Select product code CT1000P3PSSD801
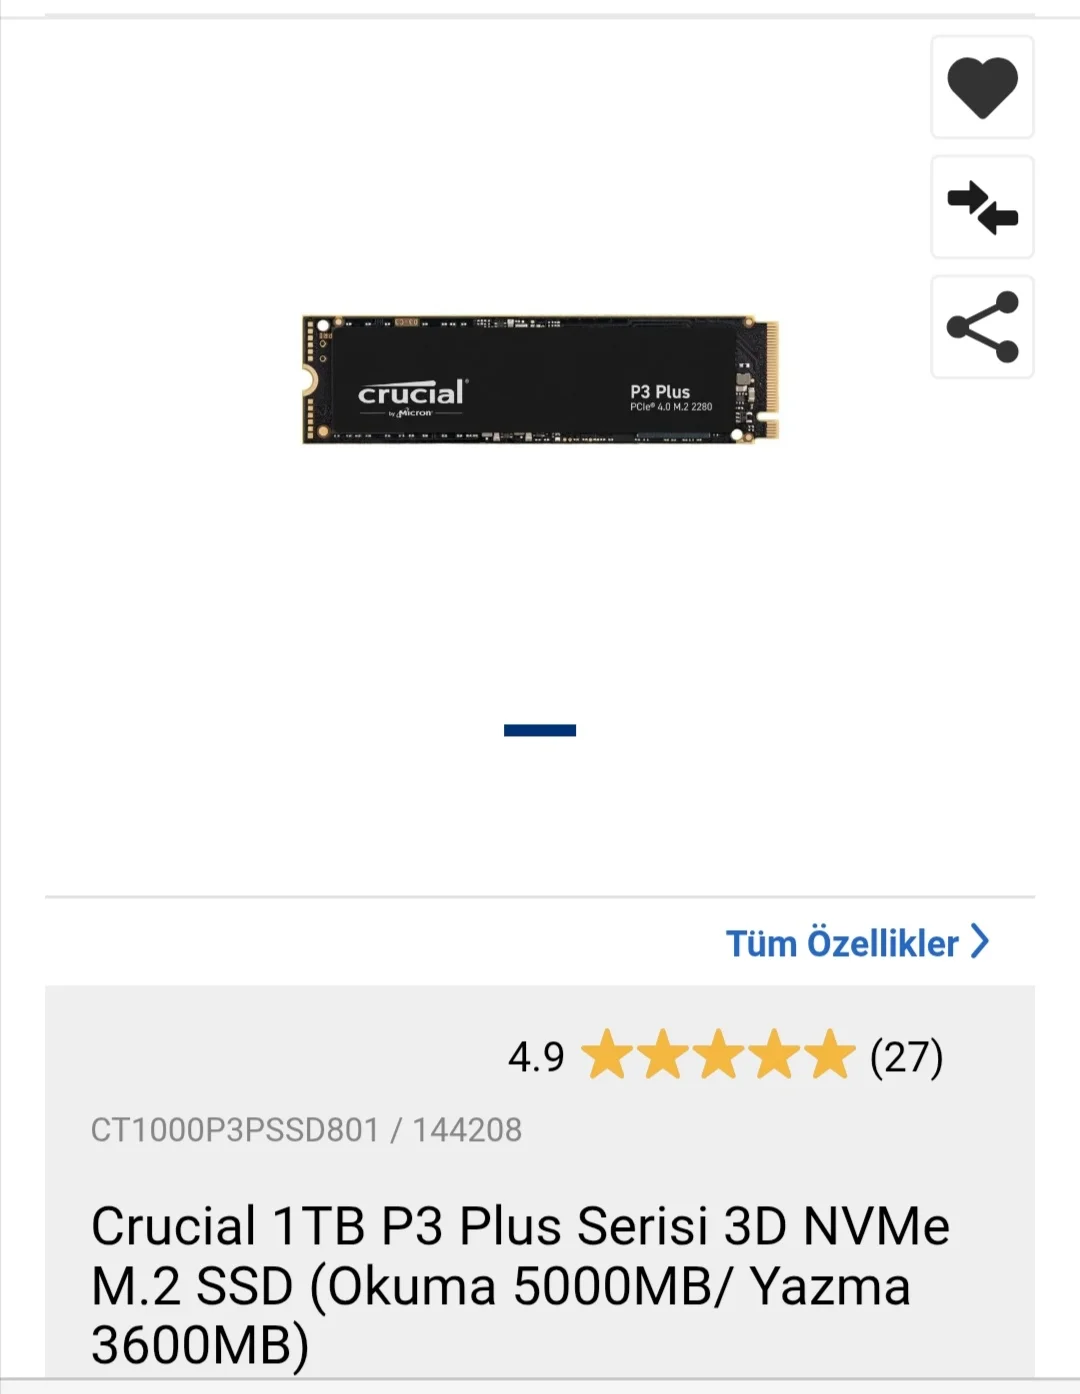1080x1394 pixels. pyautogui.click(x=235, y=1130)
